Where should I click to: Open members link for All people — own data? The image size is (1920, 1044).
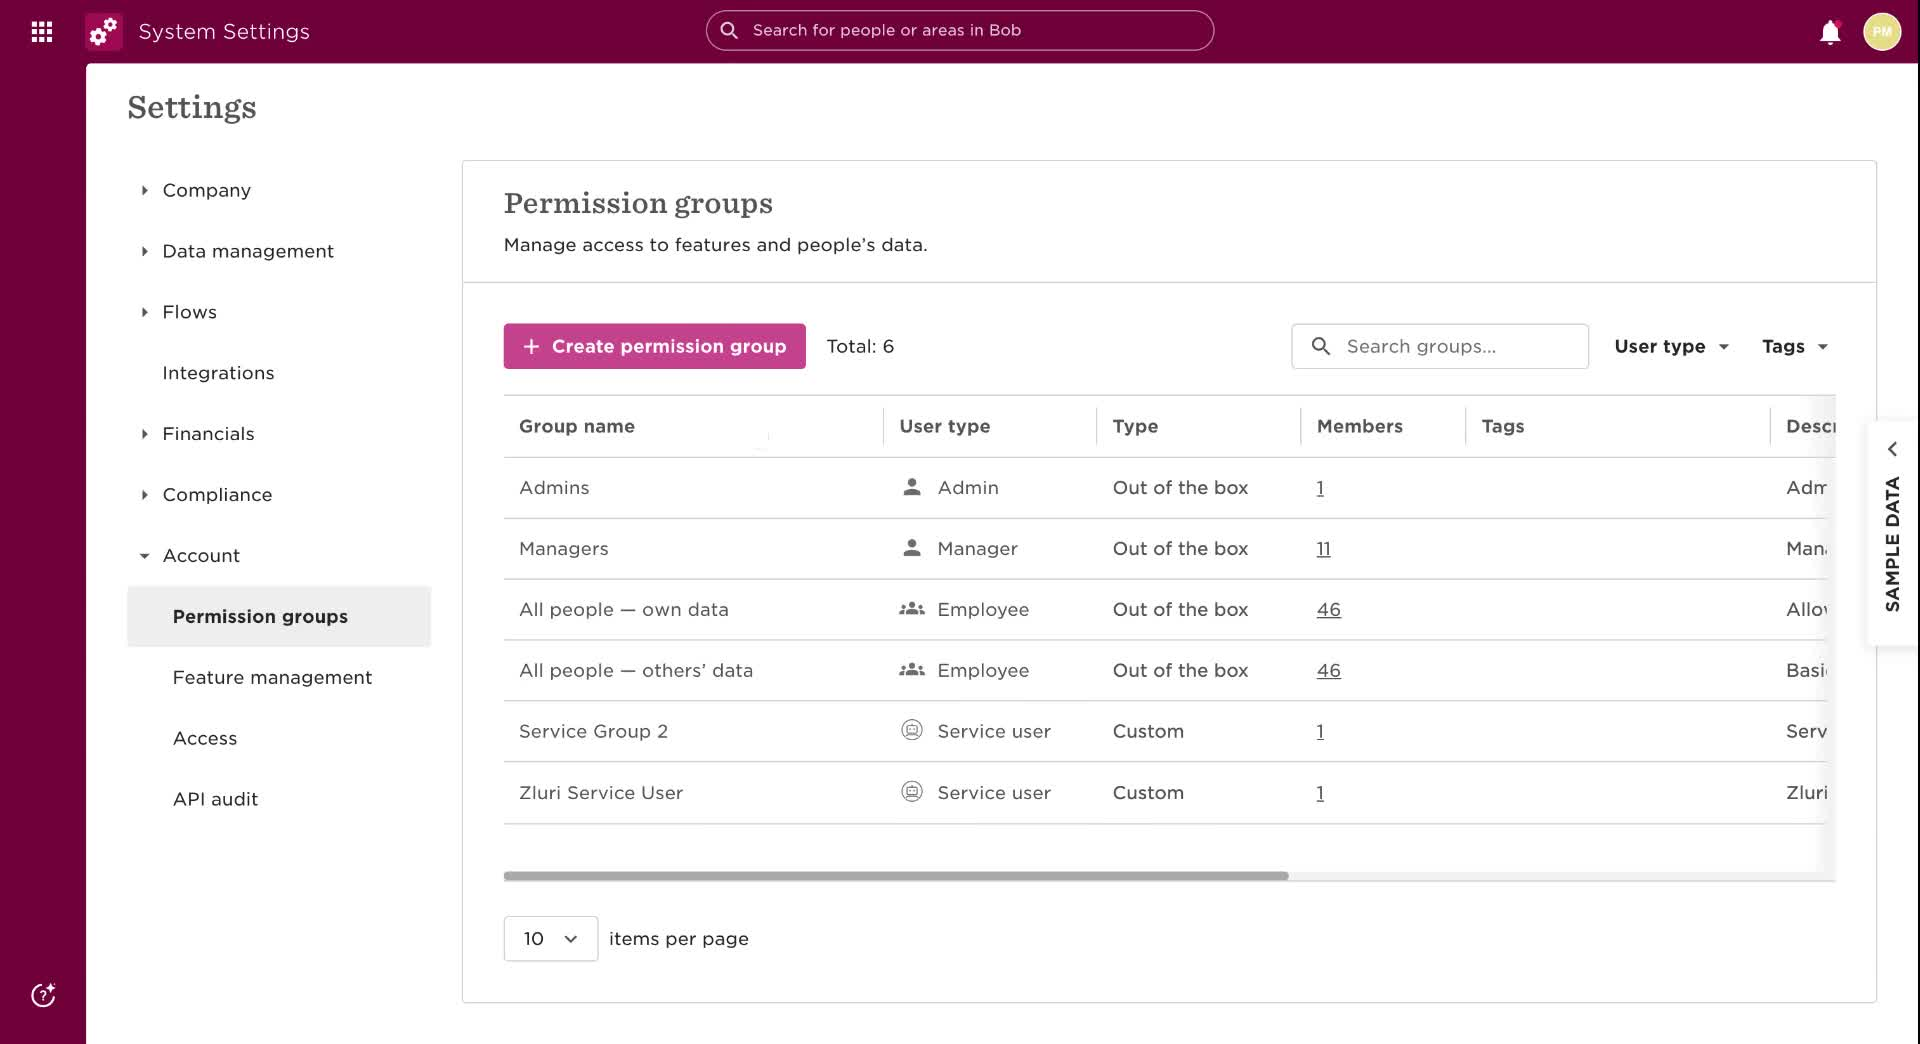(x=1328, y=610)
